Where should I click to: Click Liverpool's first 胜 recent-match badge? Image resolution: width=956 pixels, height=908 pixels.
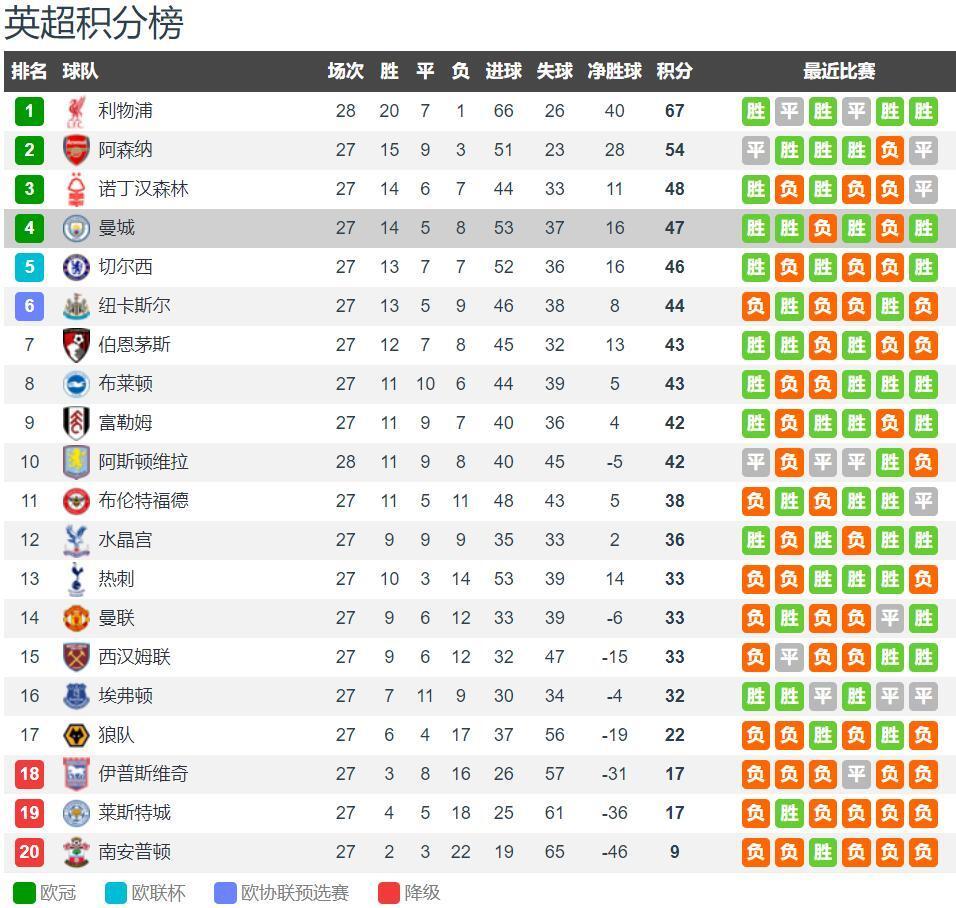tap(756, 111)
